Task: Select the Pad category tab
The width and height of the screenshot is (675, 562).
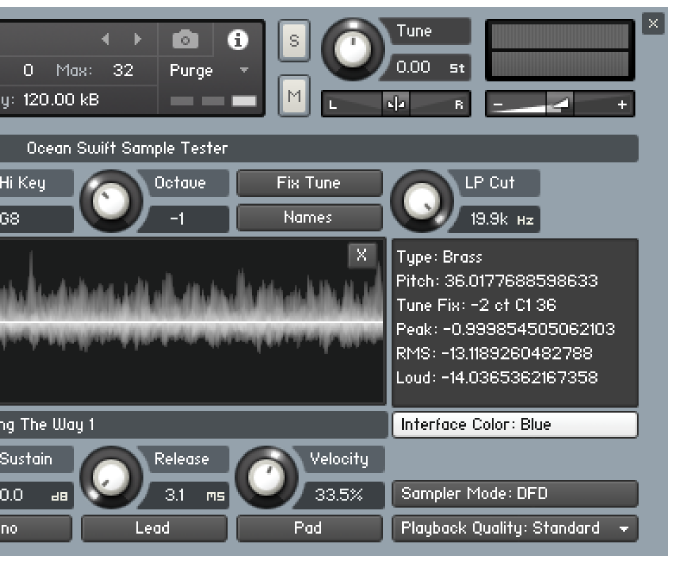Action: pyautogui.click(x=309, y=528)
